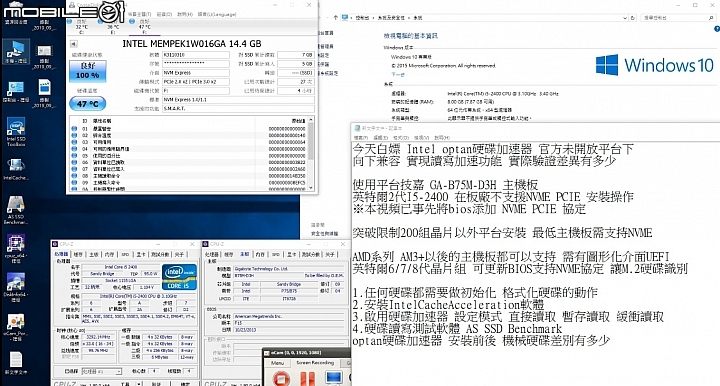
Task: Expand the address bar history dropdown
Action: coord(624,17)
